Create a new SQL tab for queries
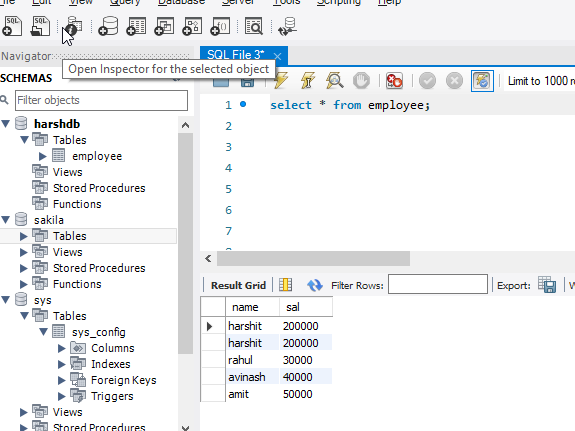The height and width of the screenshot is (431, 575). coord(12,26)
